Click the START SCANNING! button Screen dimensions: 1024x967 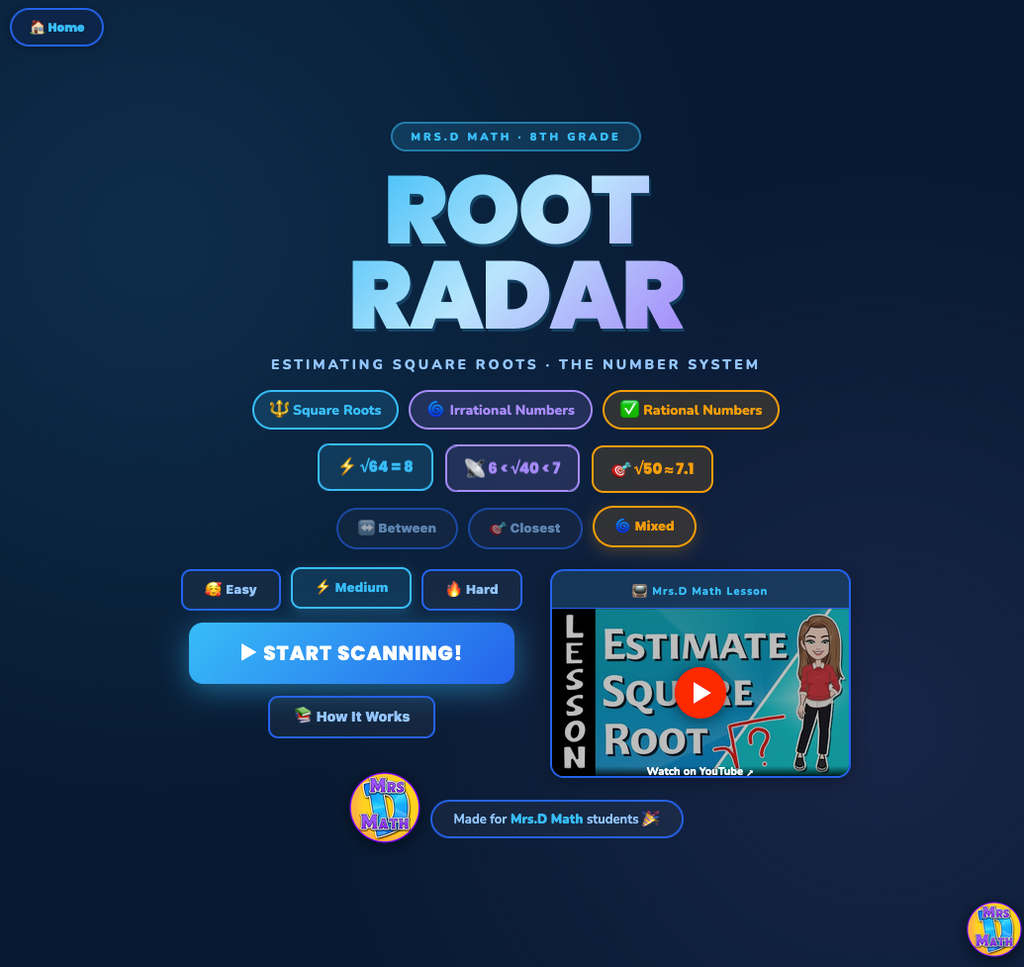(351, 653)
